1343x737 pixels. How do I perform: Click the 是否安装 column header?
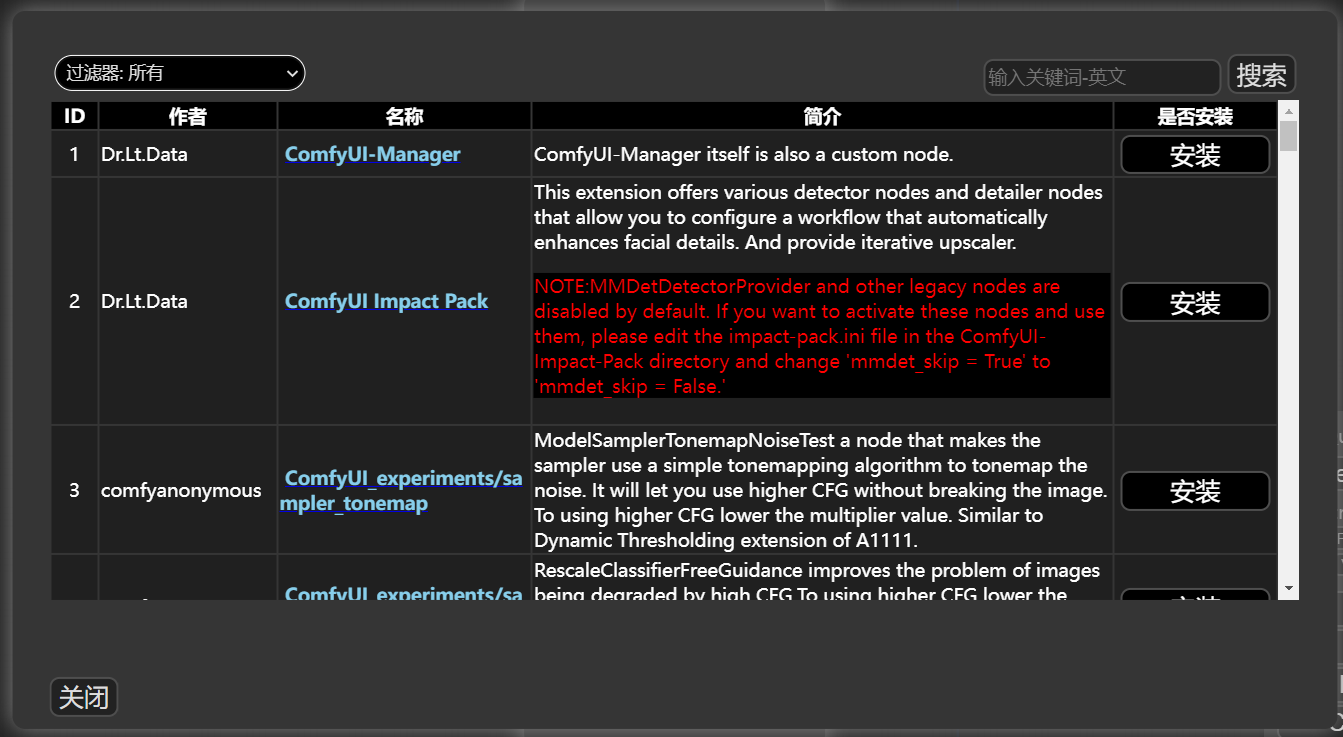click(x=1194, y=115)
